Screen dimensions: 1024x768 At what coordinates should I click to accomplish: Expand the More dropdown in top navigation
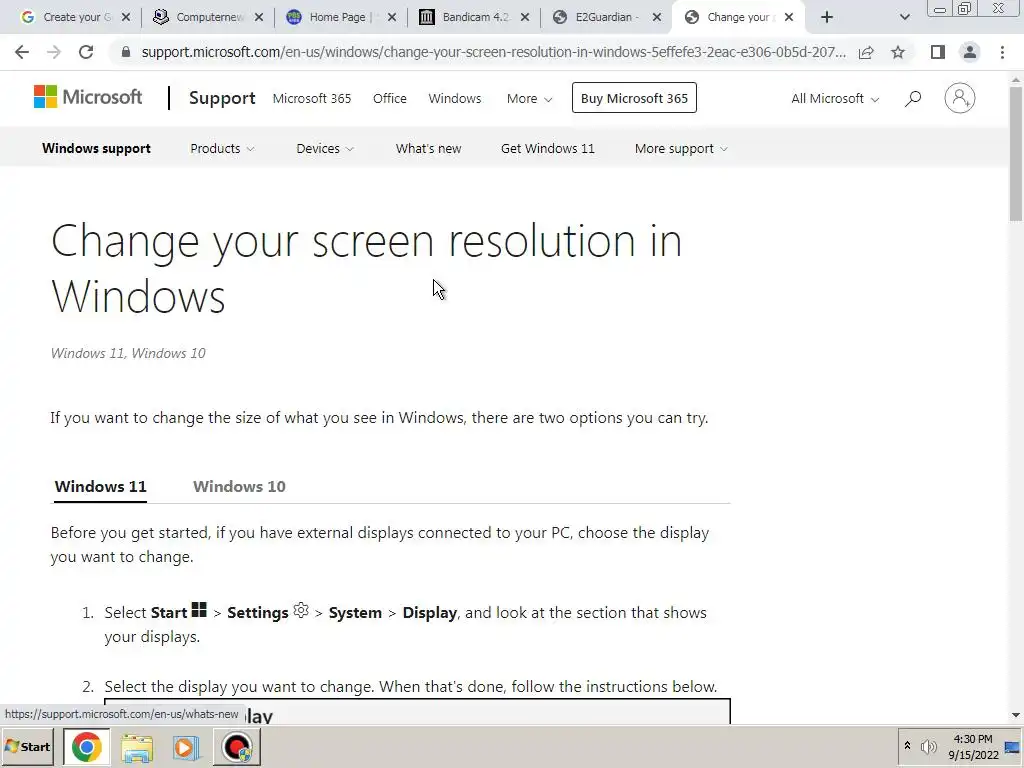[530, 99]
